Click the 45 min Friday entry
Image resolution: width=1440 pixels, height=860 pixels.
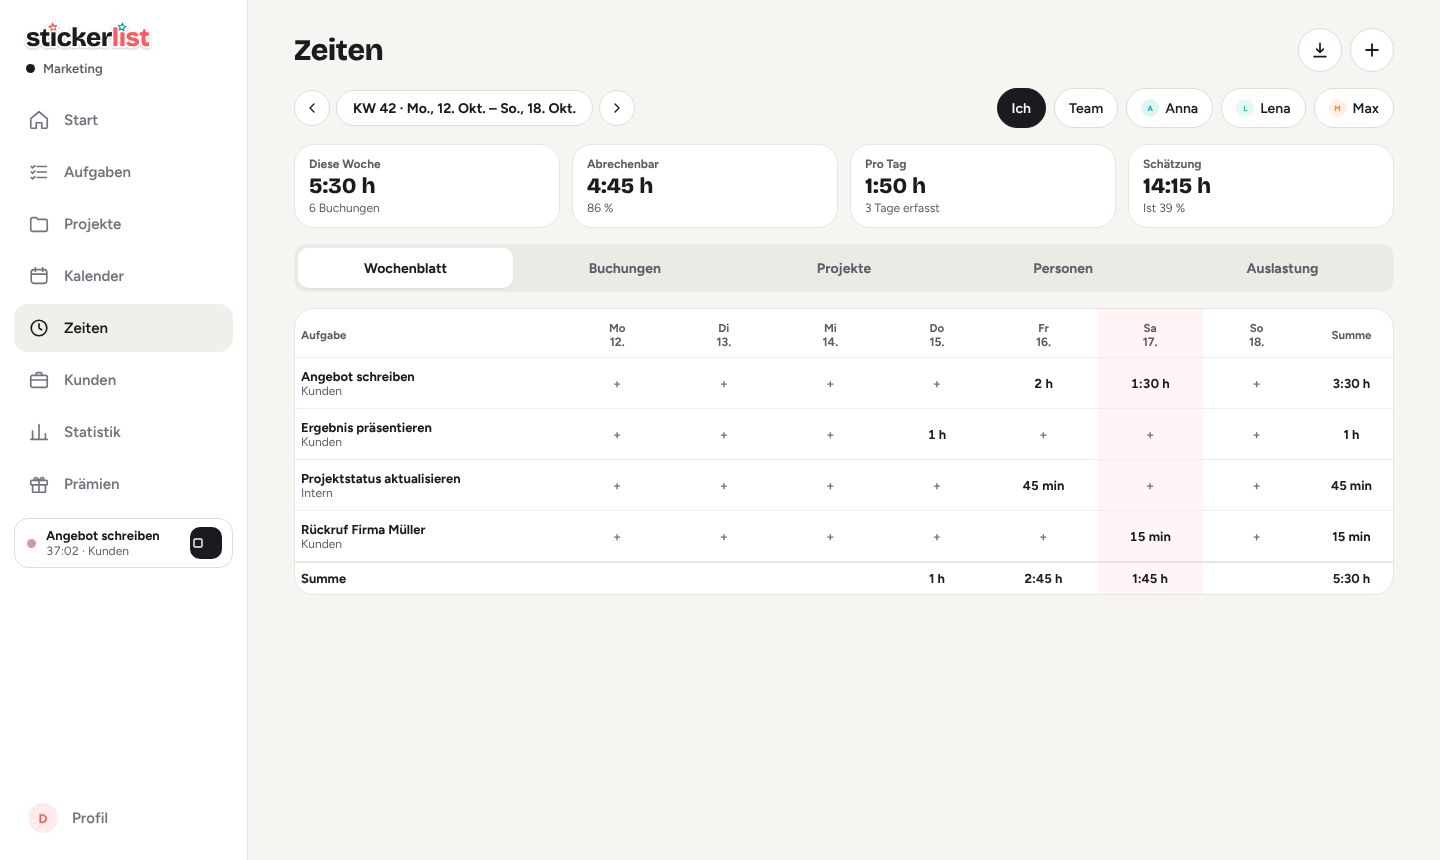click(1043, 486)
